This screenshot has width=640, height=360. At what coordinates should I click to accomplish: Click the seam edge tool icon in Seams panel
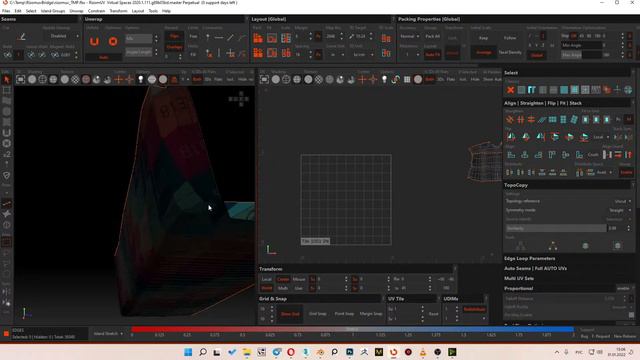click(x=22, y=37)
